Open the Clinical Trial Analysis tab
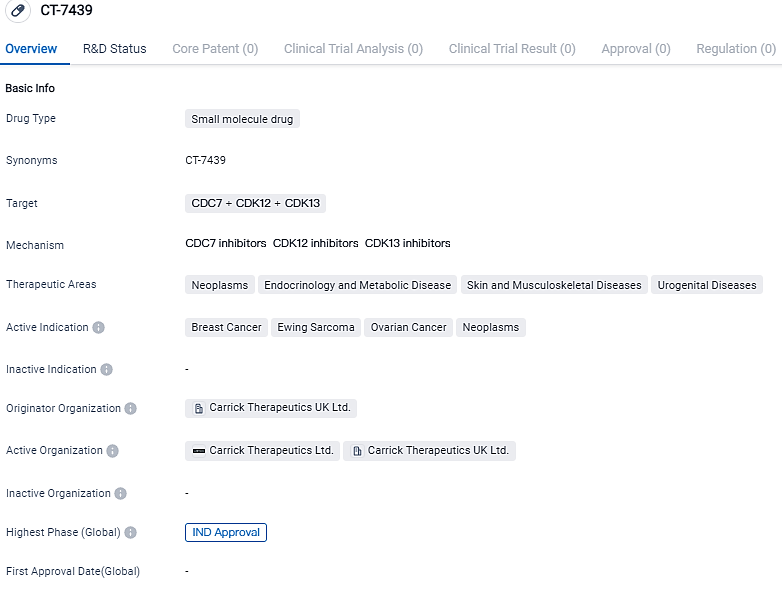This screenshot has width=782, height=596. click(353, 48)
